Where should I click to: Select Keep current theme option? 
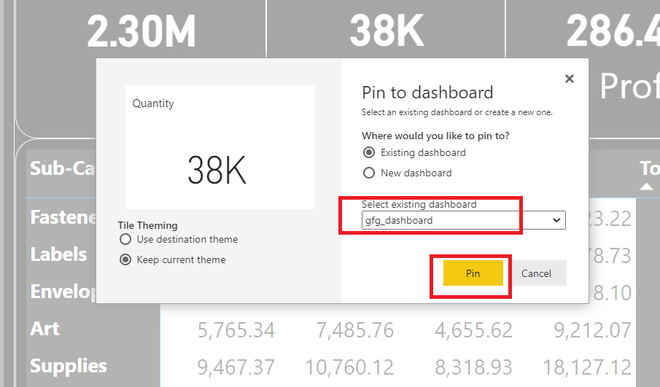(x=125, y=259)
